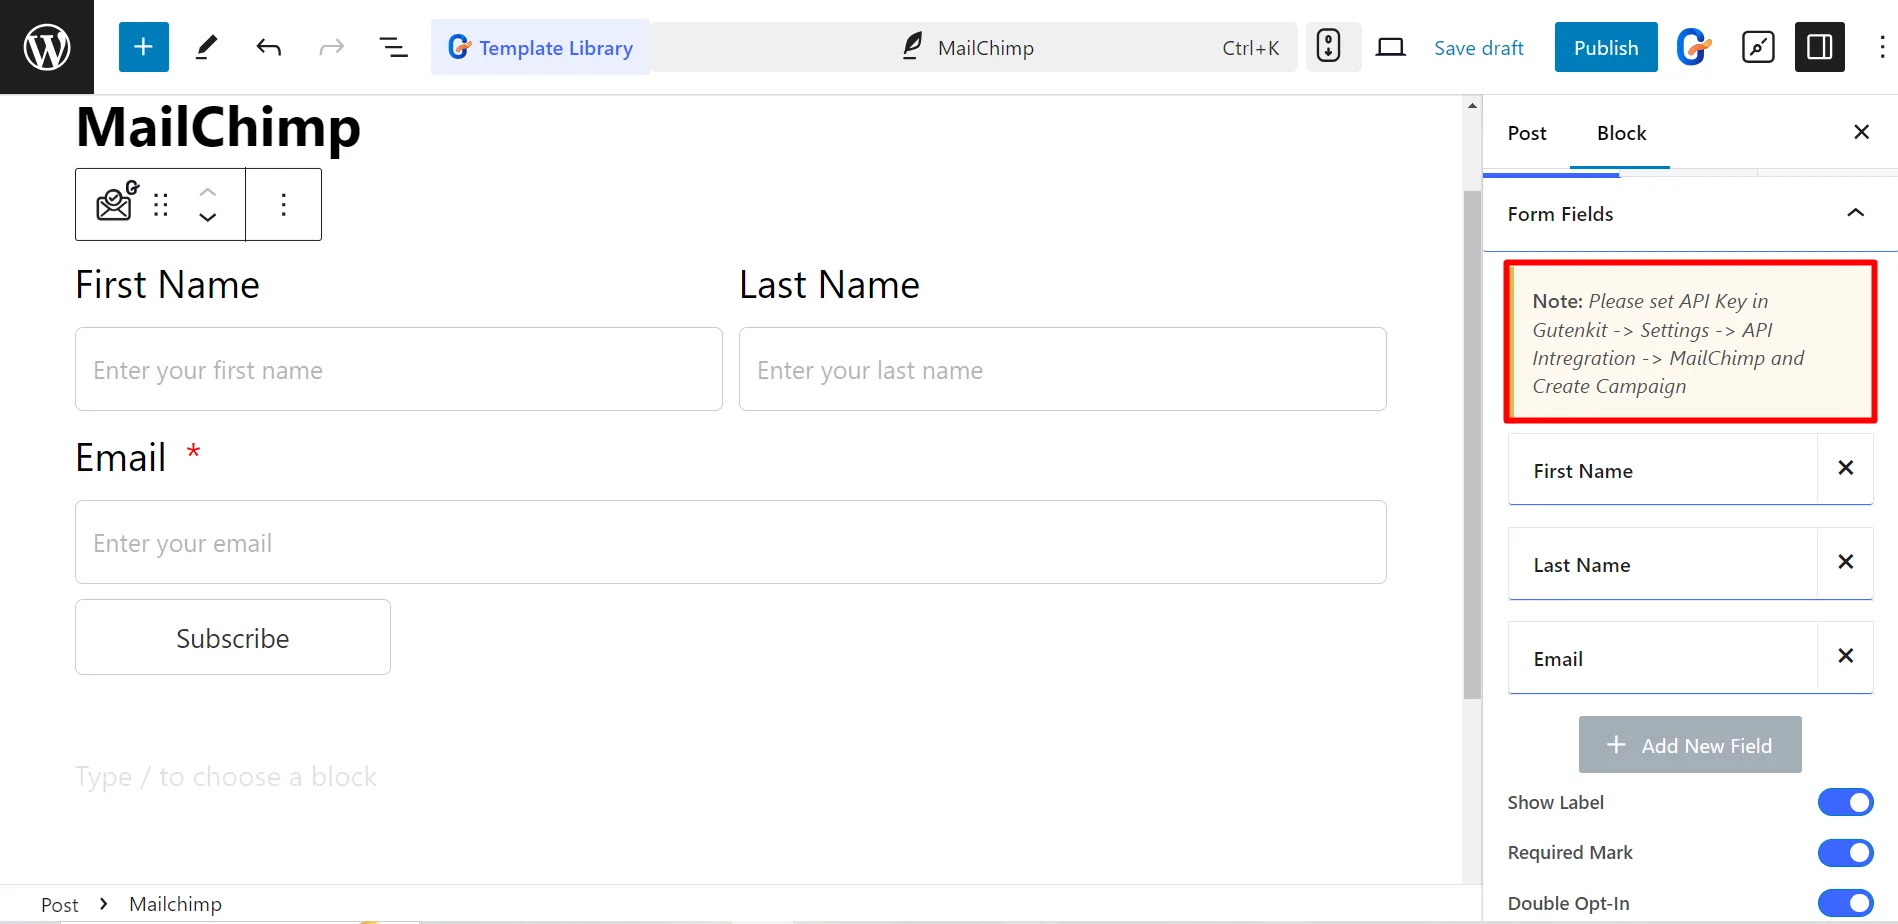1898x924 pixels.
Task: Click the MailChimp post title
Action: pyautogui.click(x=218, y=127)
